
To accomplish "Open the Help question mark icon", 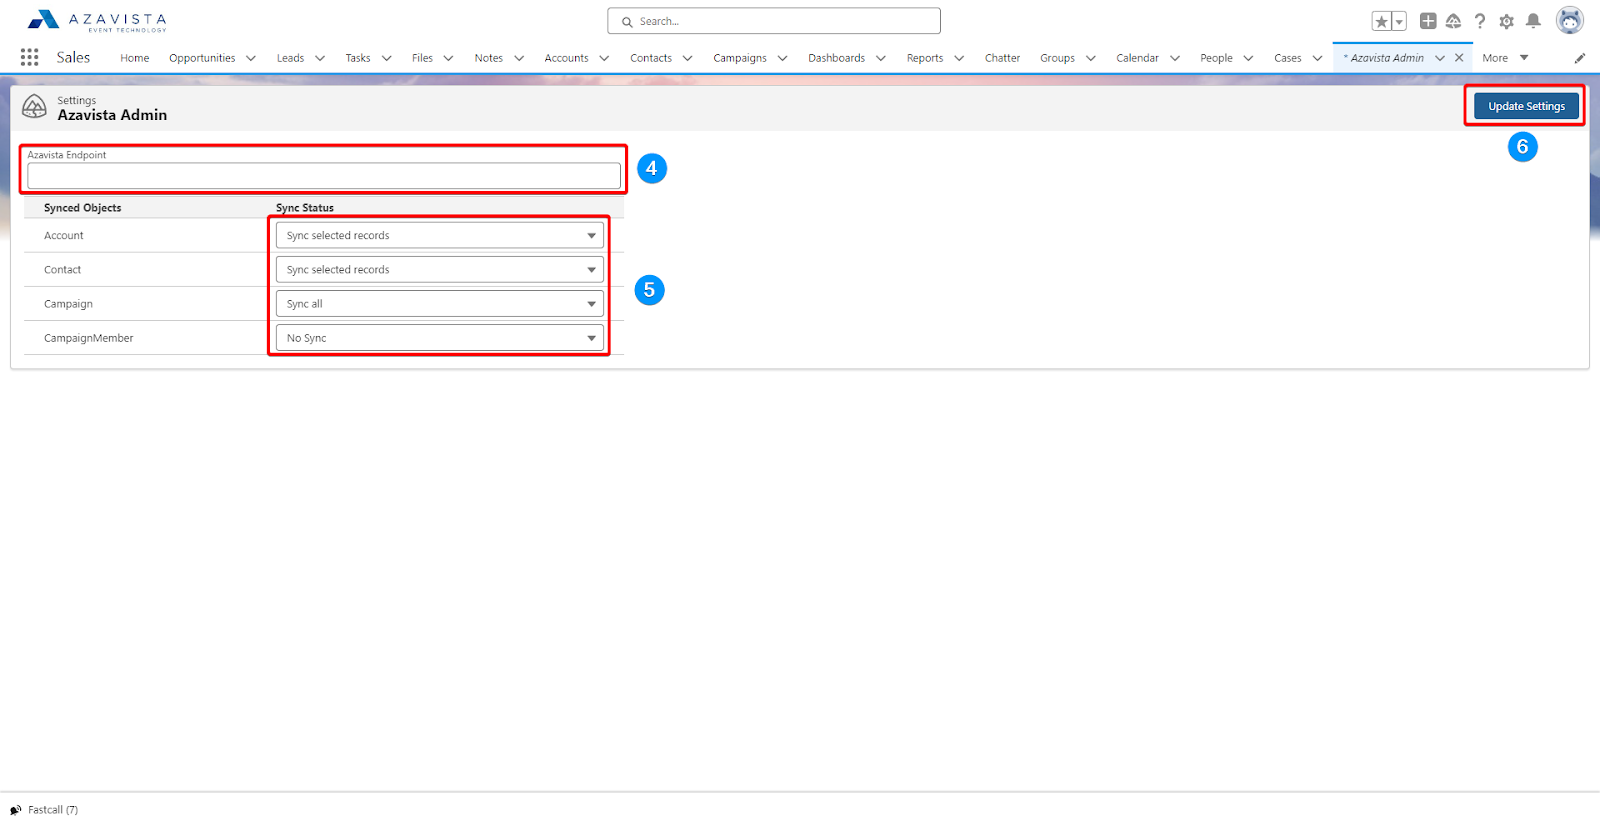I will pyautogui.click(x=1480, y=21).
